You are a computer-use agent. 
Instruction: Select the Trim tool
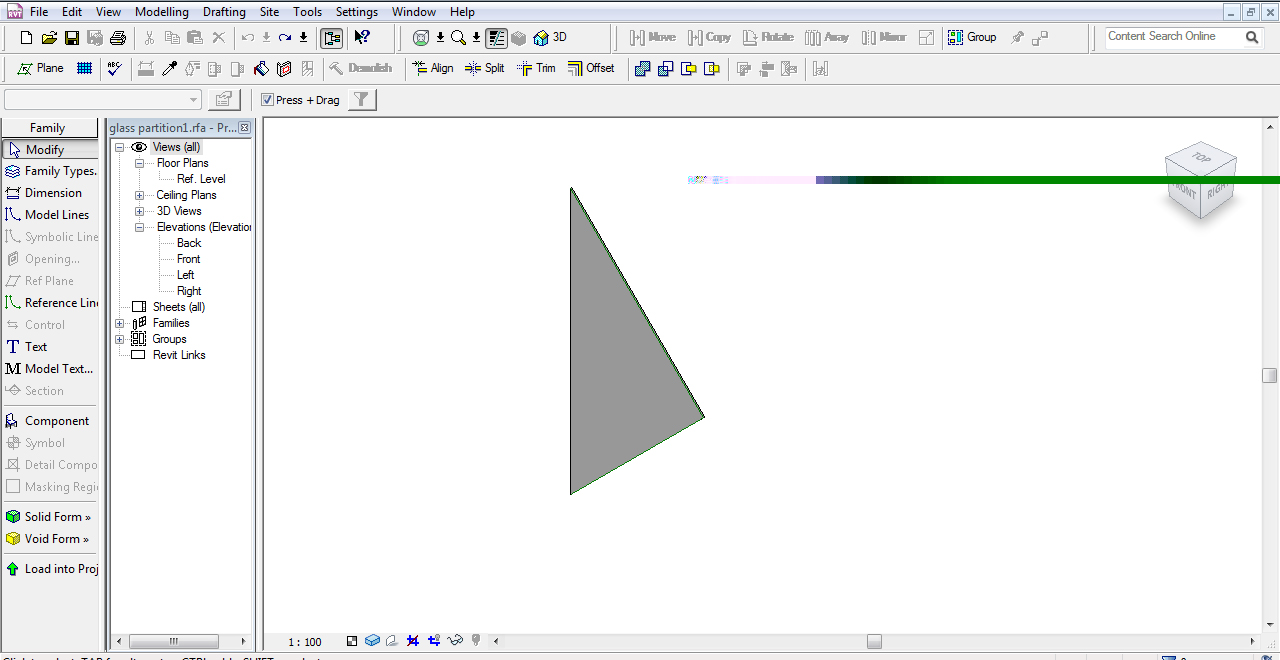click(x=536, y=68)
